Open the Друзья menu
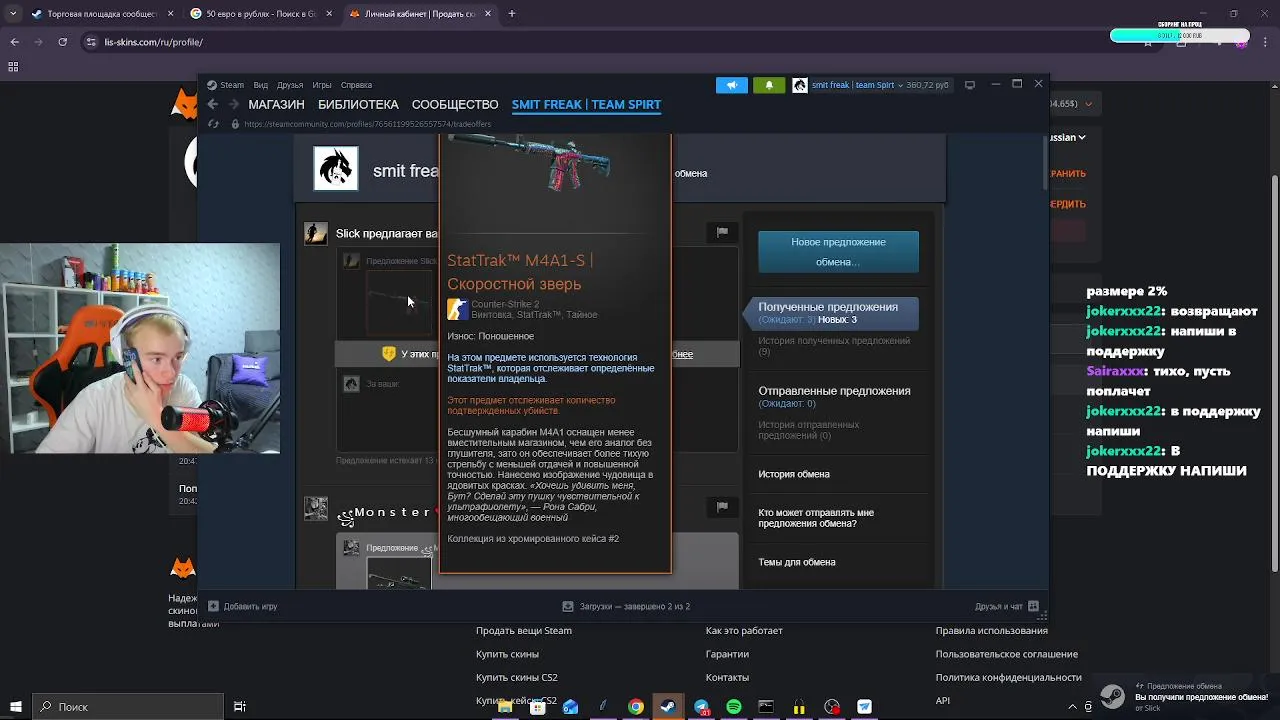The width and height of the screenshot is (1280, 720). 290,85
